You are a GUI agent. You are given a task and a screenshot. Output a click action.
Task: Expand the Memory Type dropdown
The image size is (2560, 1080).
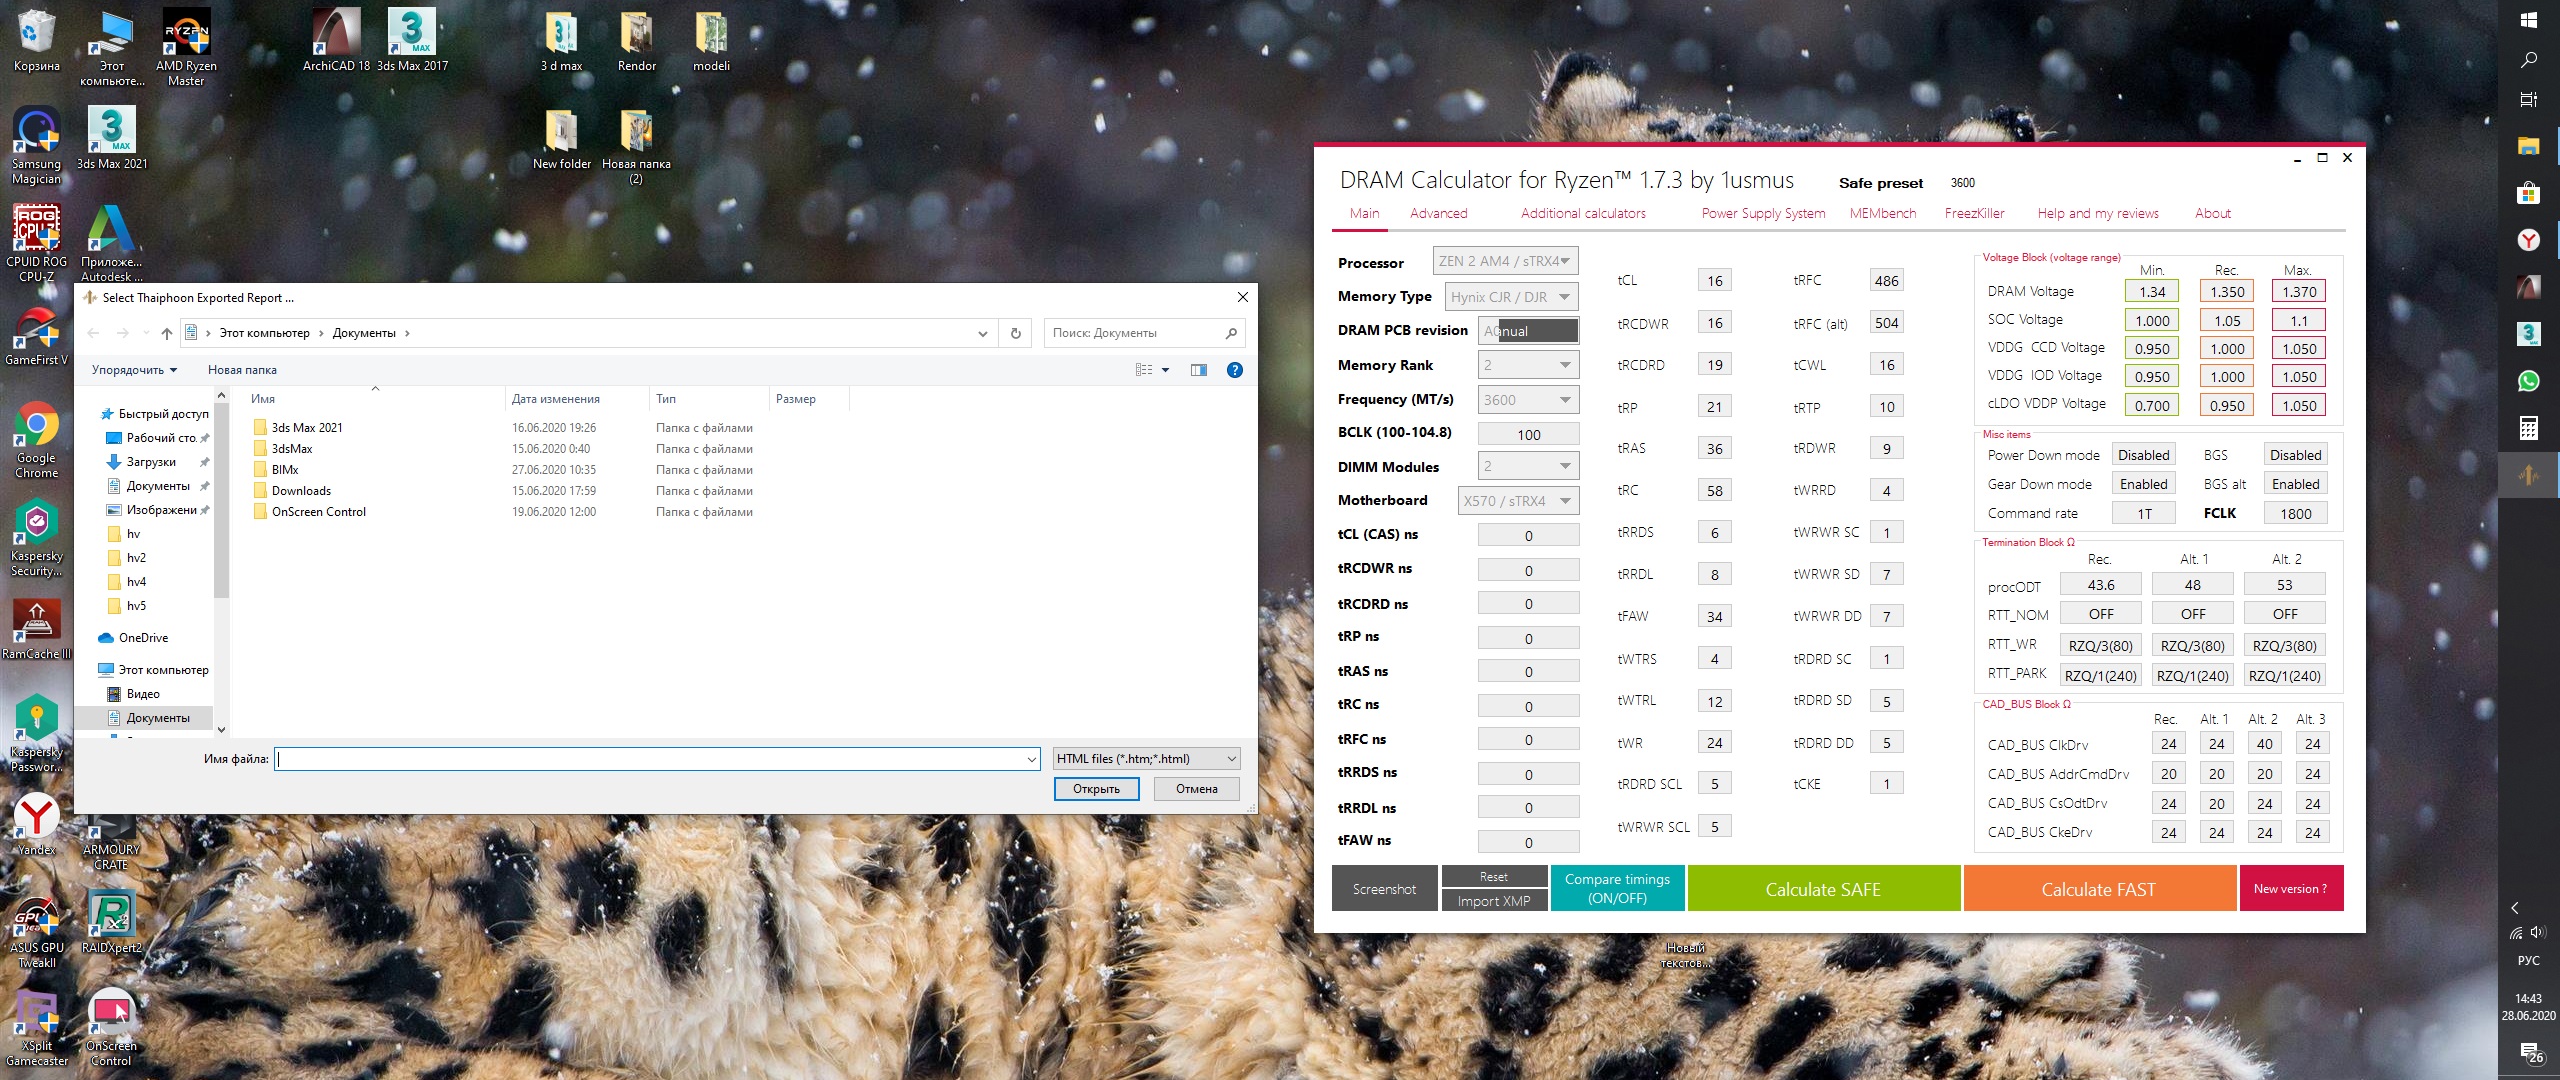[1511, 297]
